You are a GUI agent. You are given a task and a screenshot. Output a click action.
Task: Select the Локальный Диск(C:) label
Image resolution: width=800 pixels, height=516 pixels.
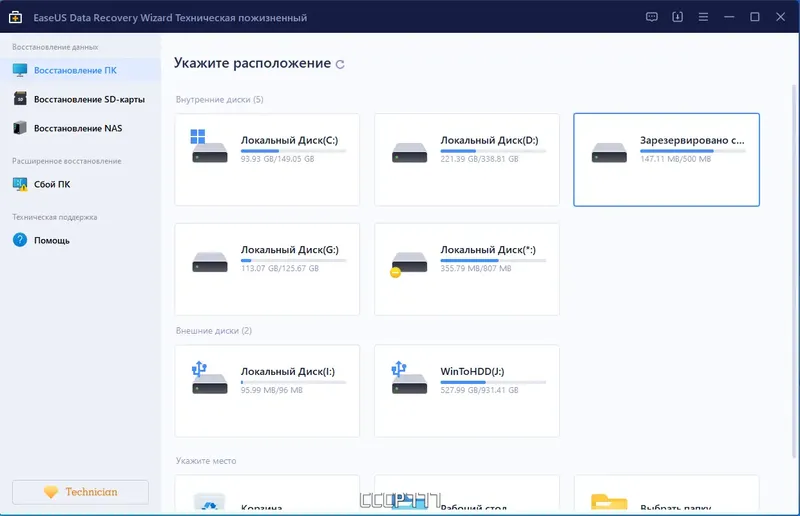[289, 140]
